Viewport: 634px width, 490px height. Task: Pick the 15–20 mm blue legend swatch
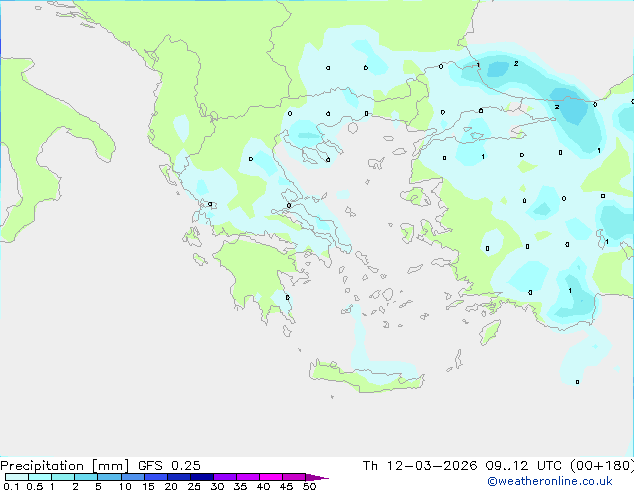tap(156, 477)
